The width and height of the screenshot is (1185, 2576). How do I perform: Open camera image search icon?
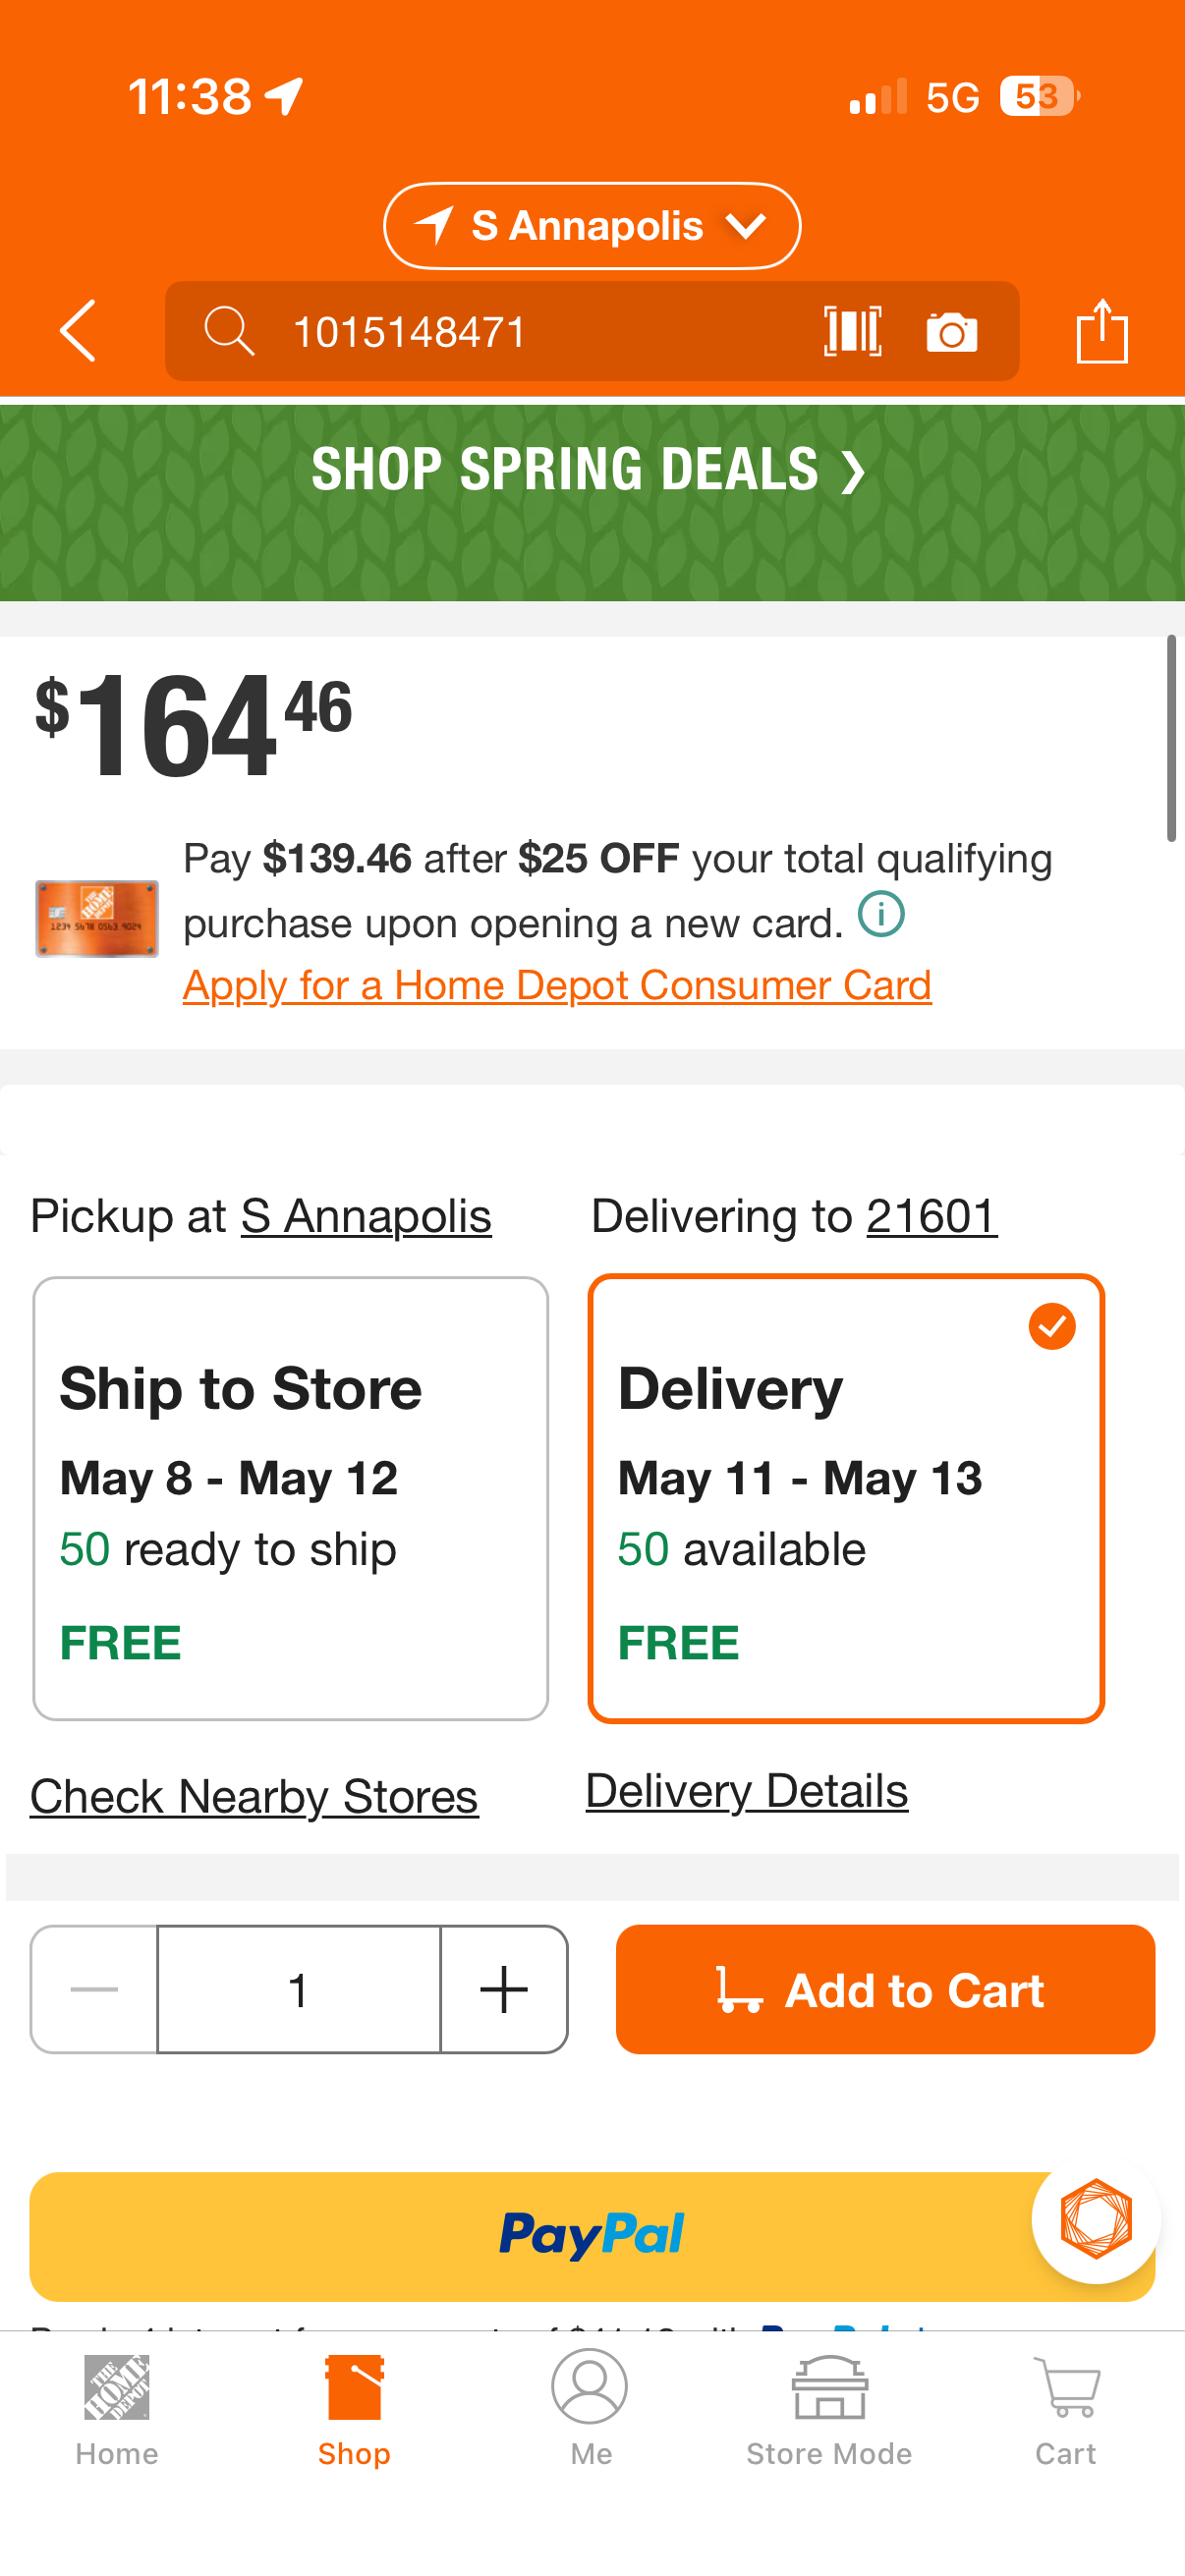(x=952, y=332)
